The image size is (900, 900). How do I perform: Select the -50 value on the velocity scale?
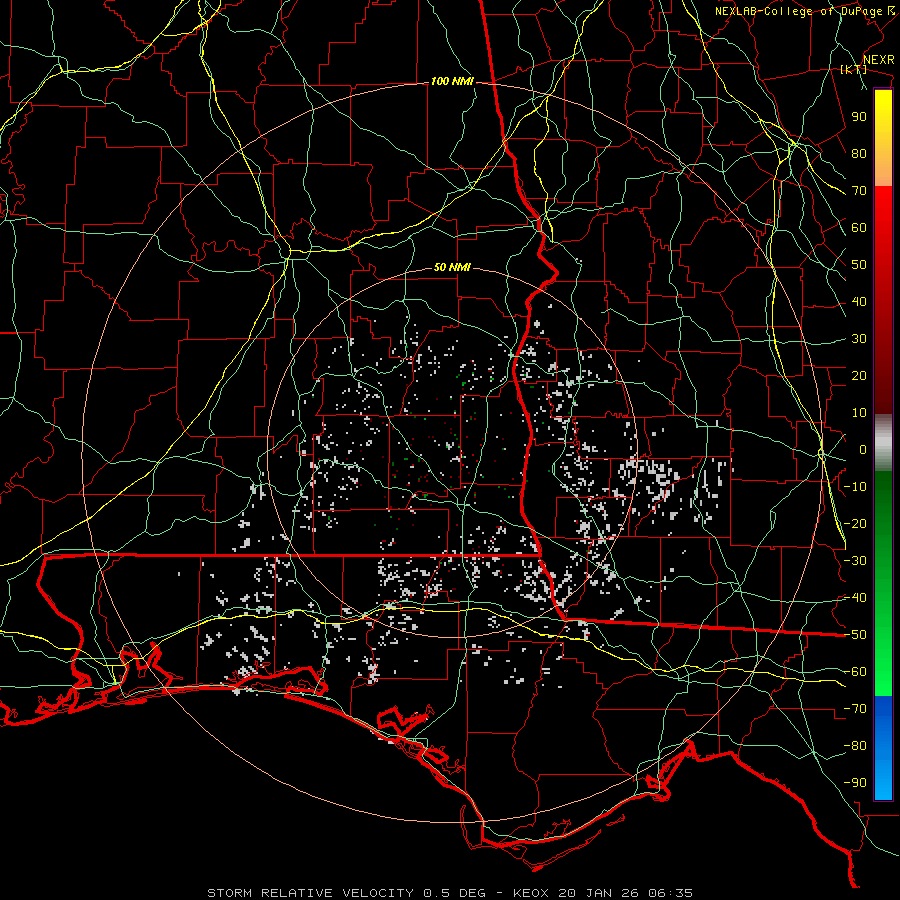pyautogui.click(x=855, y=635)
